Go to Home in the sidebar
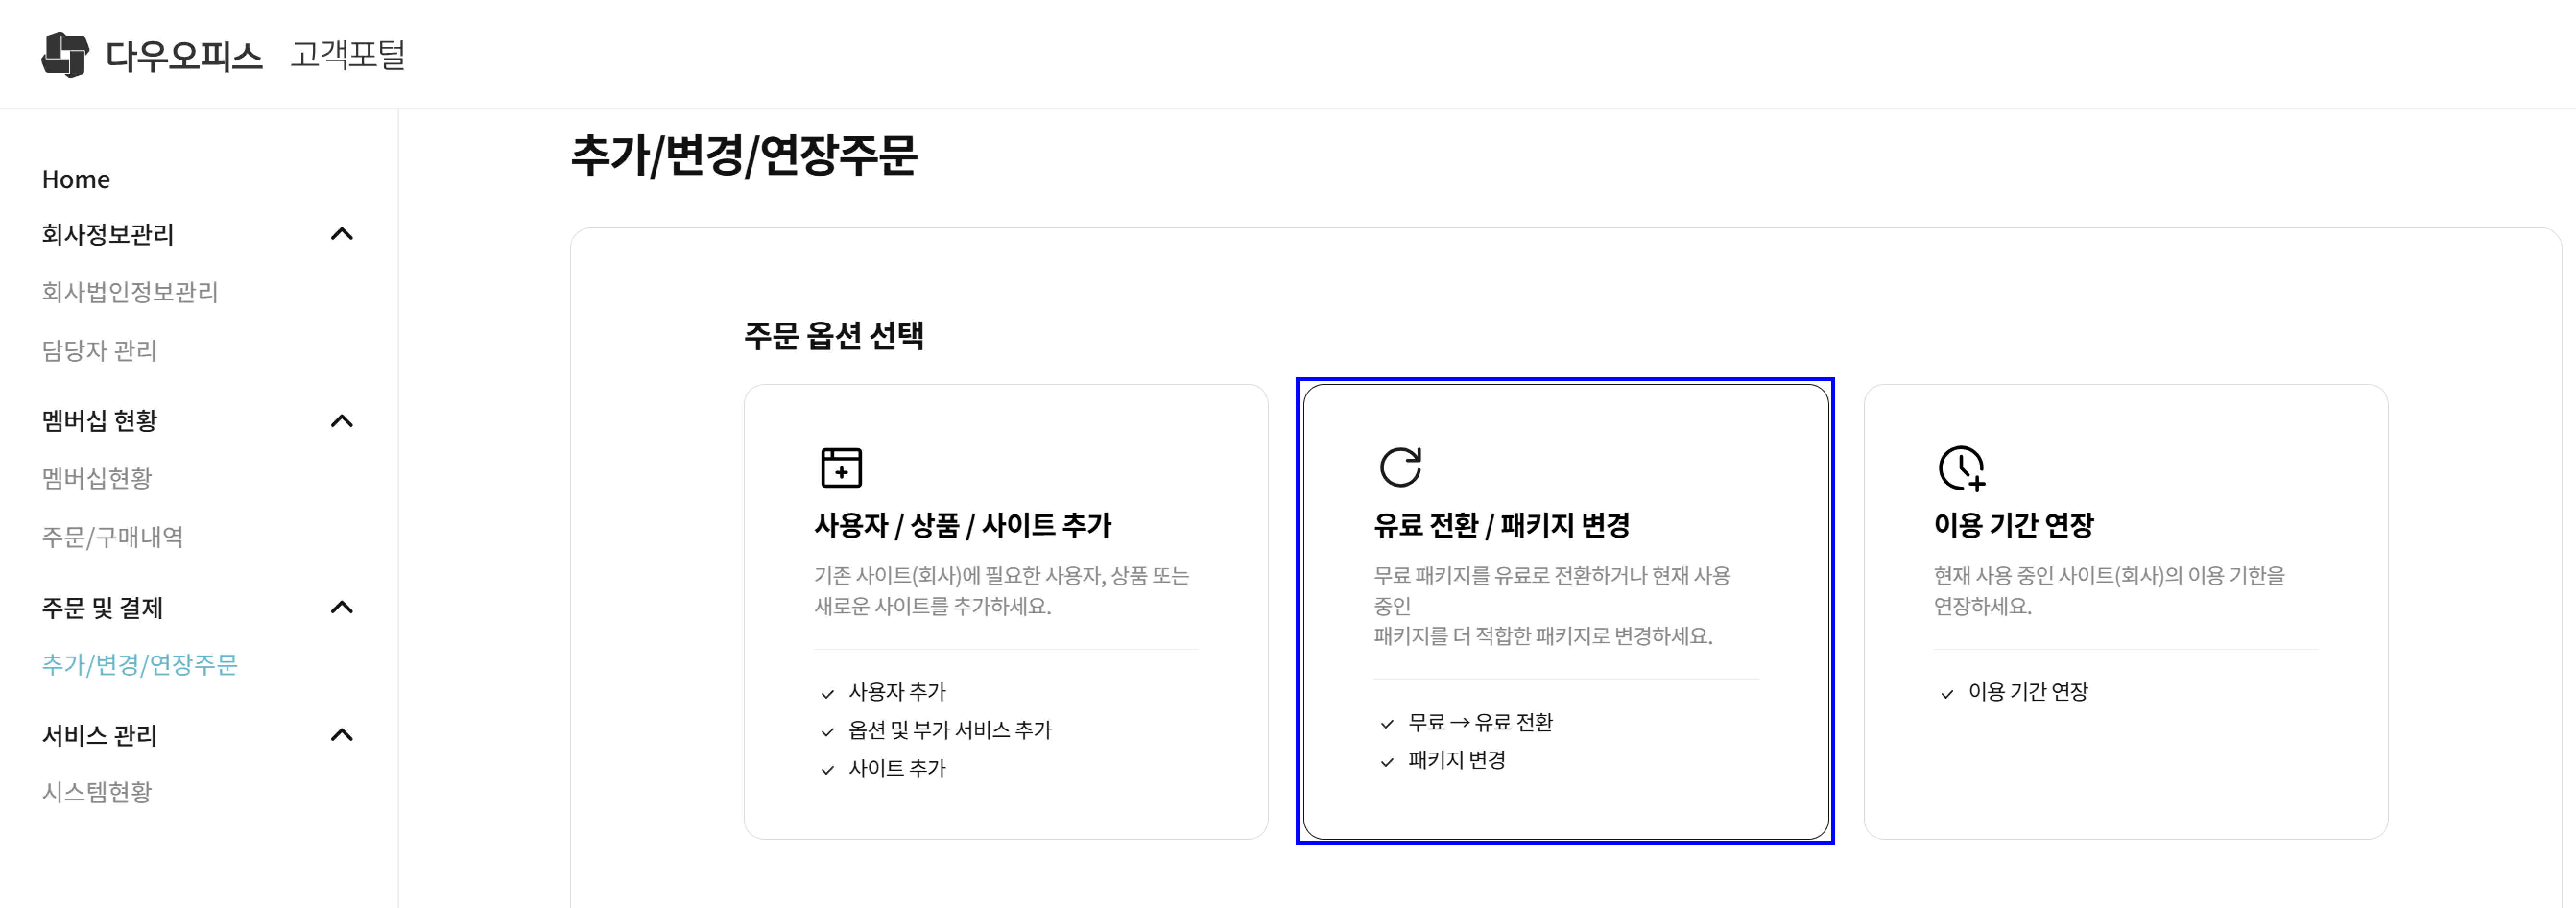Screen dimensions: 2576x908 coord(76,179)
